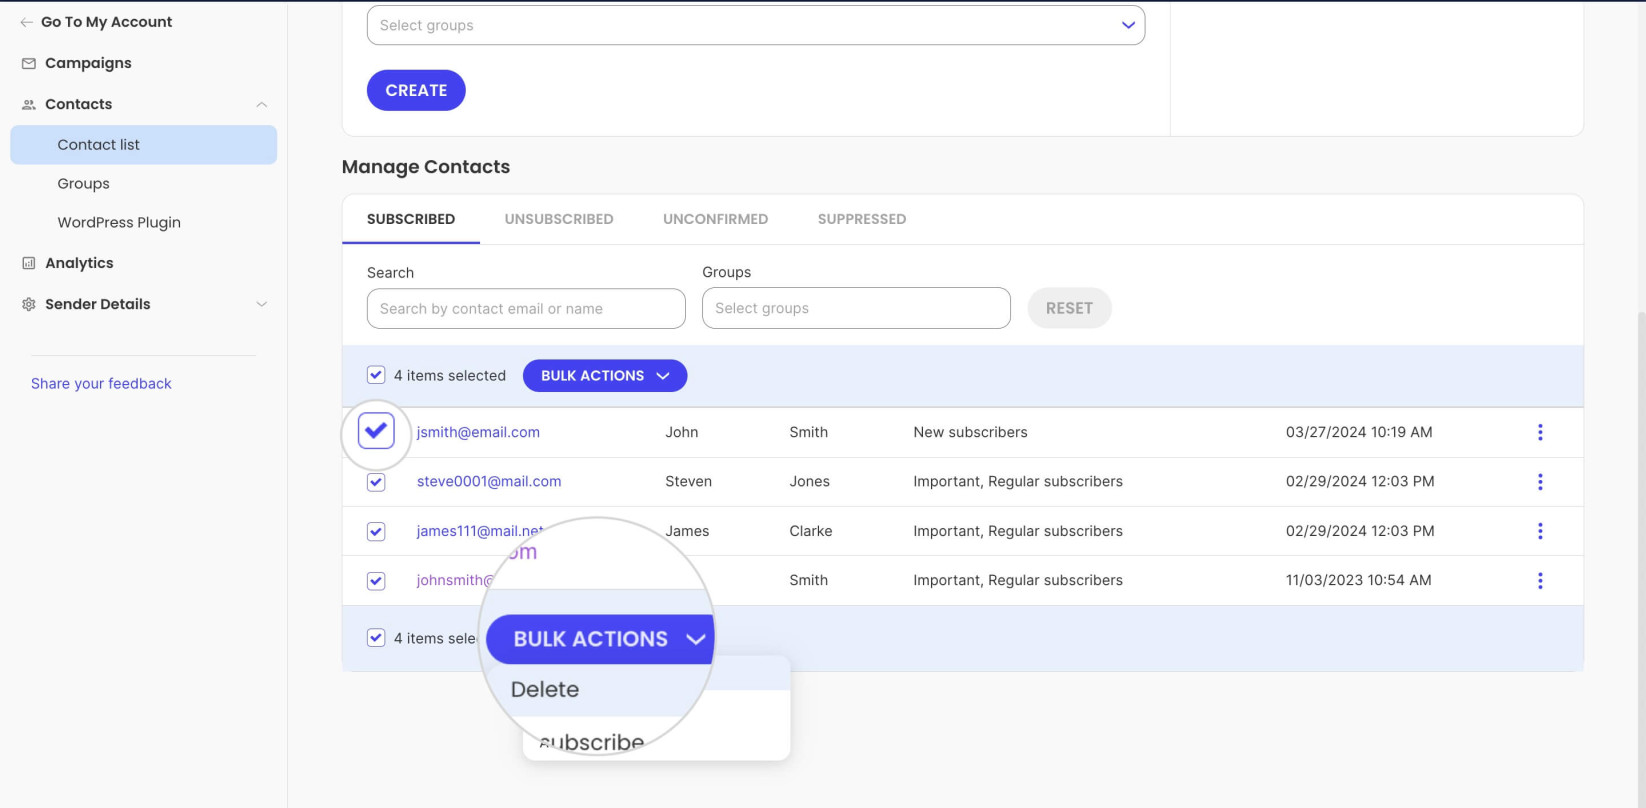Expand the Sender Details chevron
This screenshot has width=1646, height=808.
(262, 304)
